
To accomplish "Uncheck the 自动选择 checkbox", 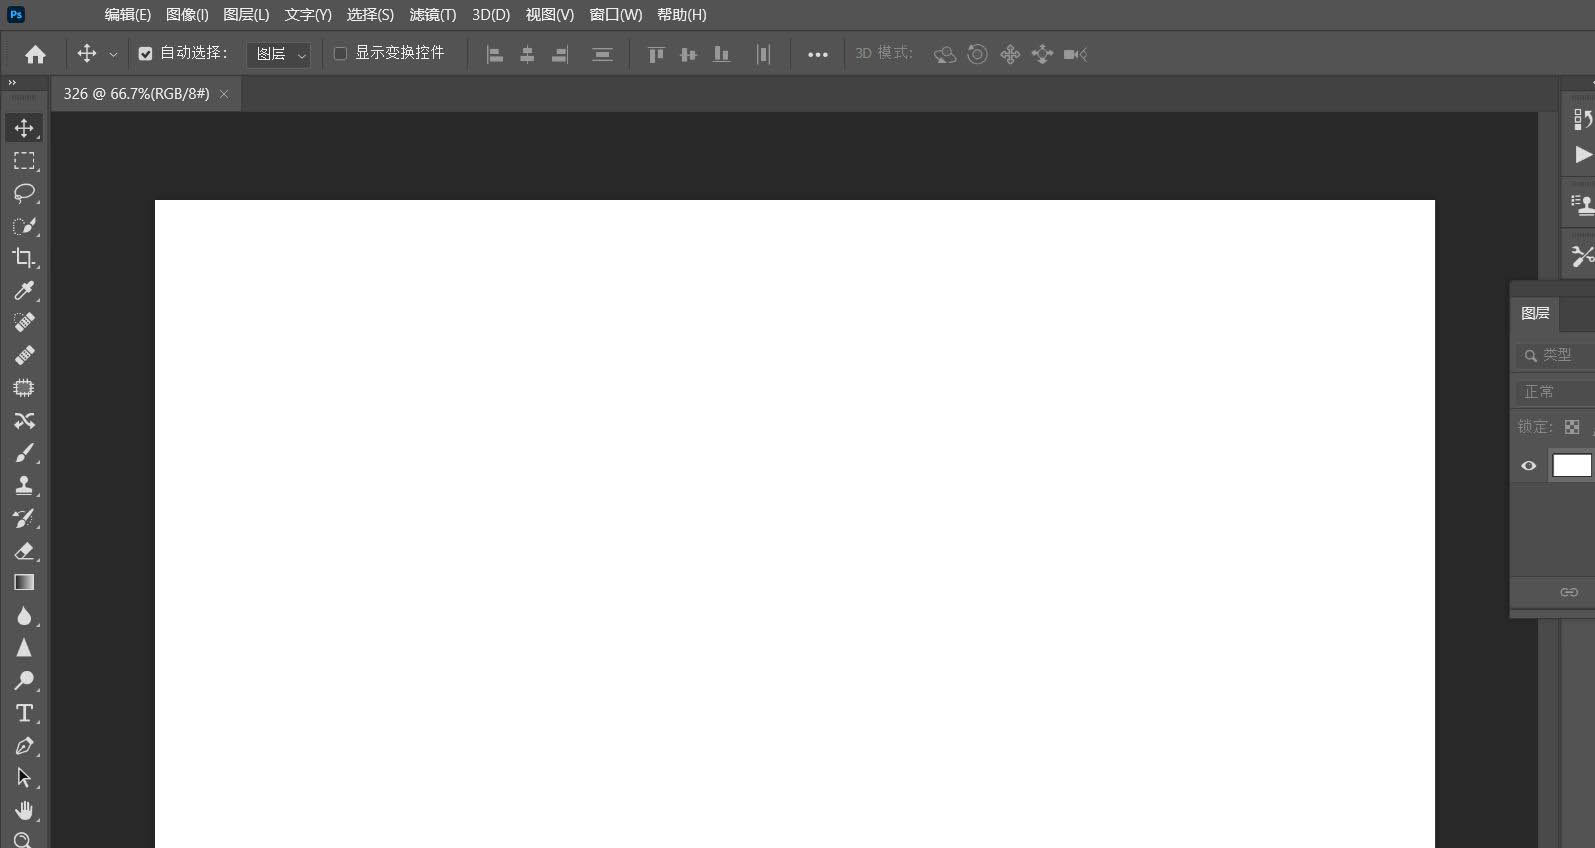I will coord(146,54).
